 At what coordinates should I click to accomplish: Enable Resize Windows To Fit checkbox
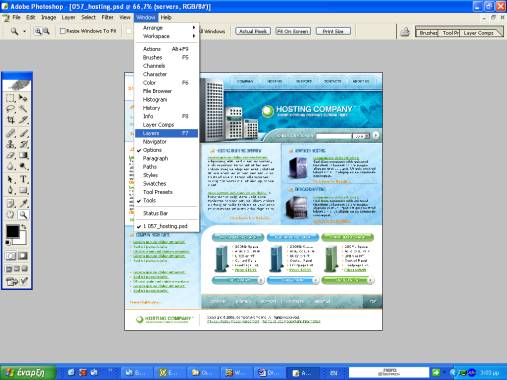(62, 31)
